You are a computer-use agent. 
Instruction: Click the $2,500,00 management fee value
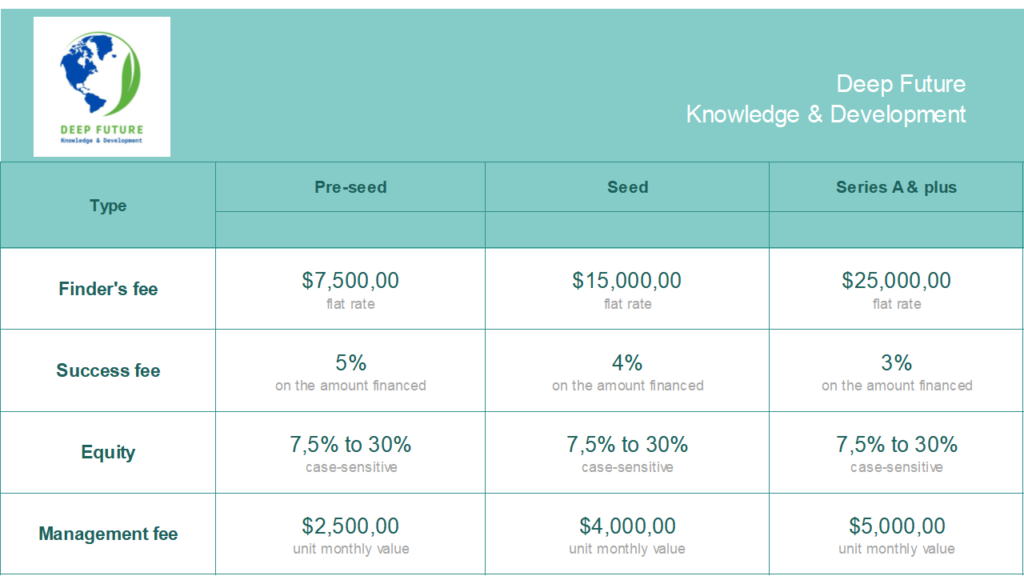click(351, 526)
